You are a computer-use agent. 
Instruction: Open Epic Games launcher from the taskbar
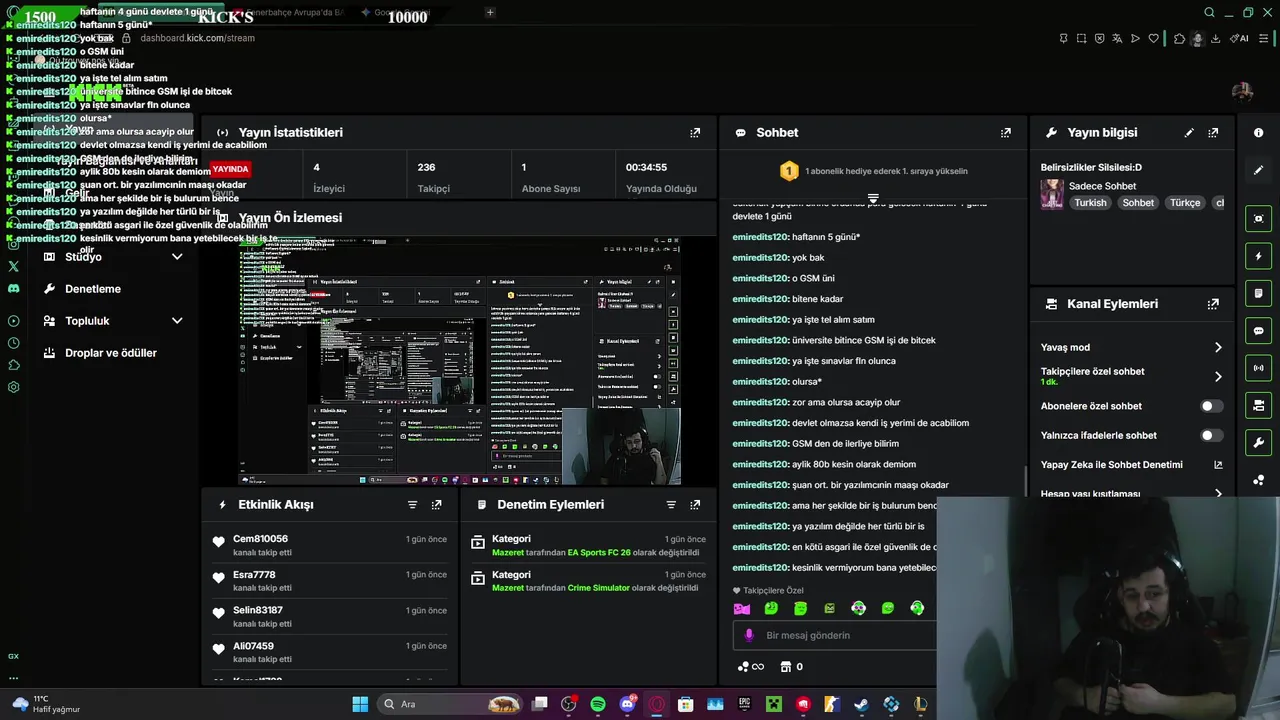pos(744,704)
